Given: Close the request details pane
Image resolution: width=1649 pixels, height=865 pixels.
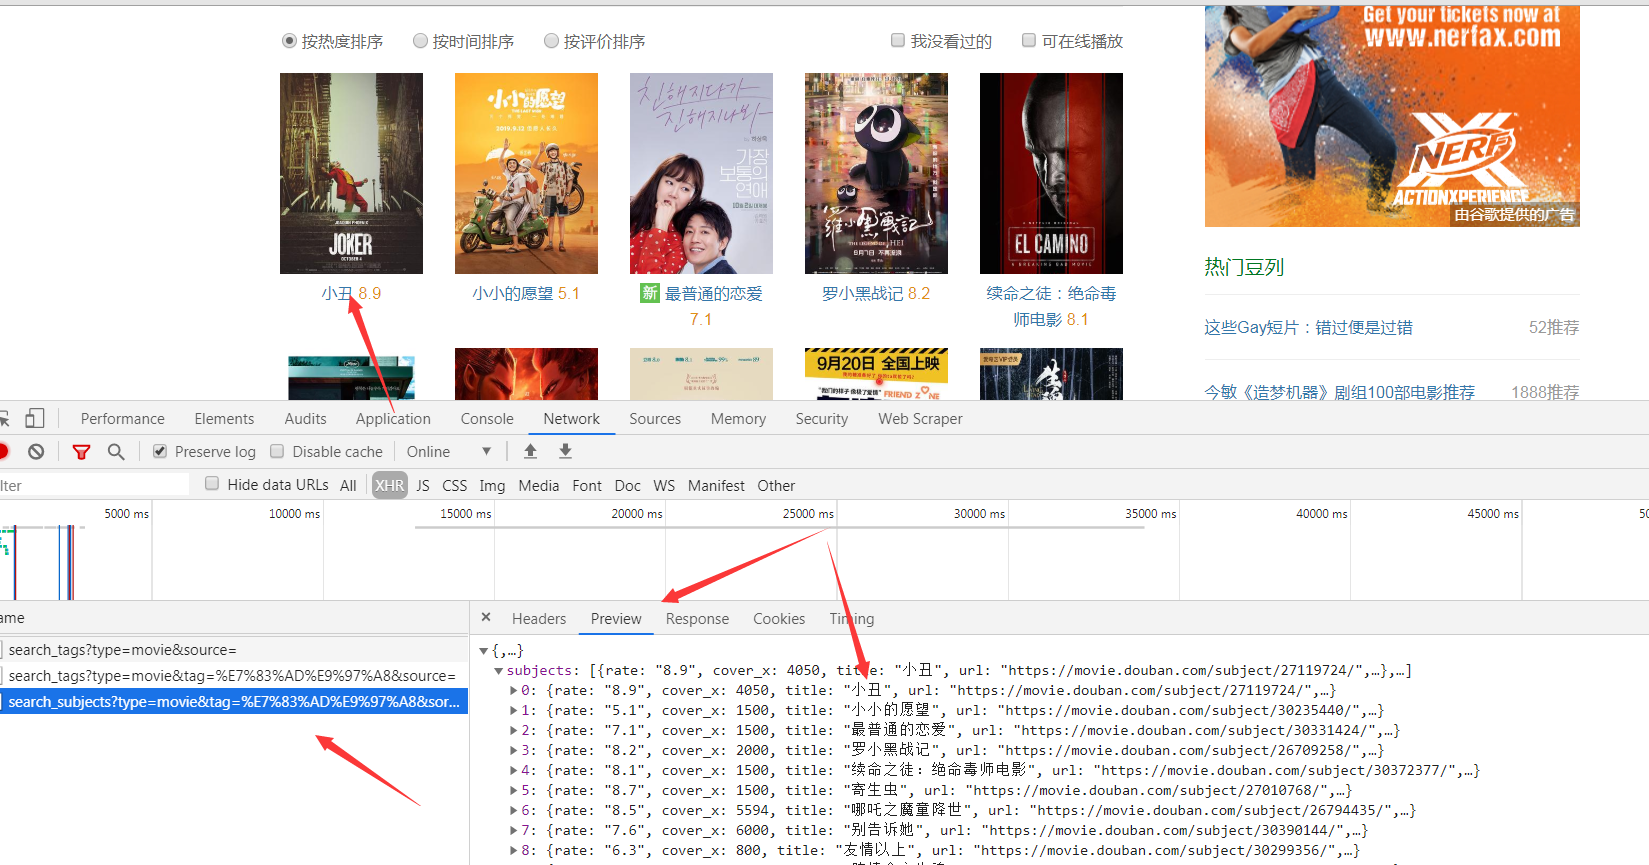Looking at the screenshot, I should click(486, 618).
